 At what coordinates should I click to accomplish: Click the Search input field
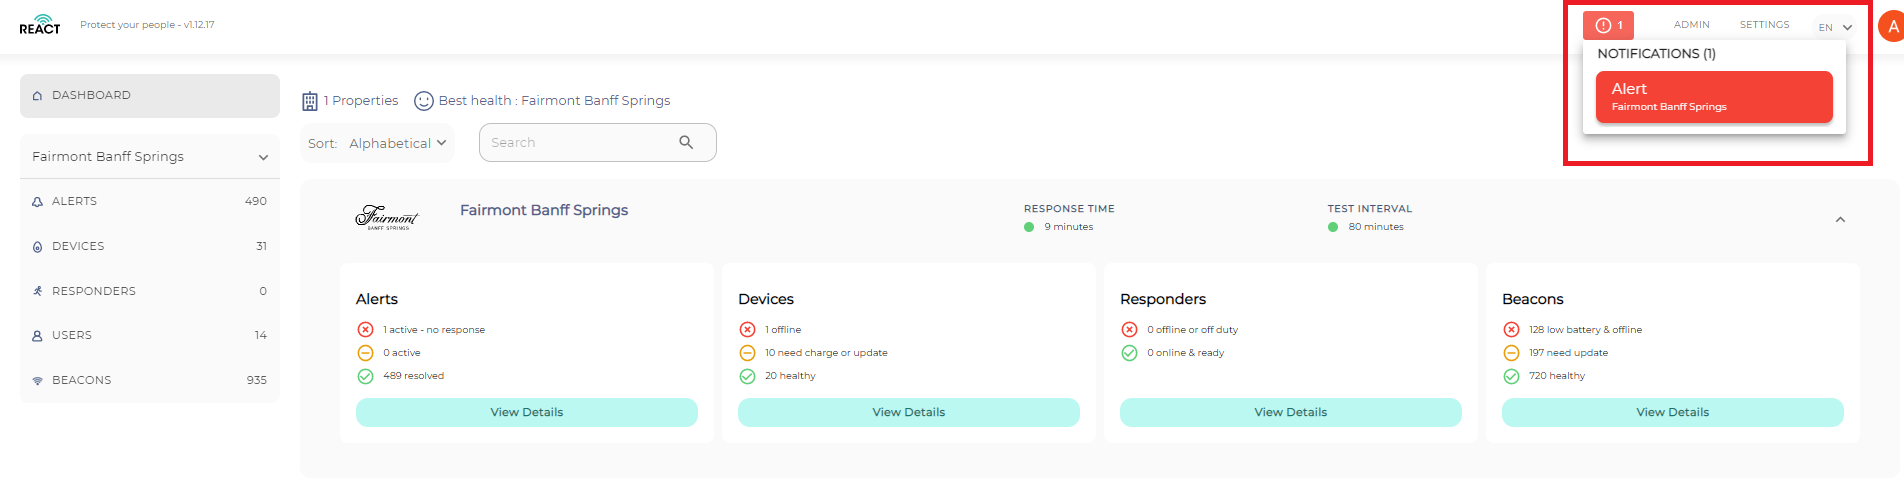(598, 142)
